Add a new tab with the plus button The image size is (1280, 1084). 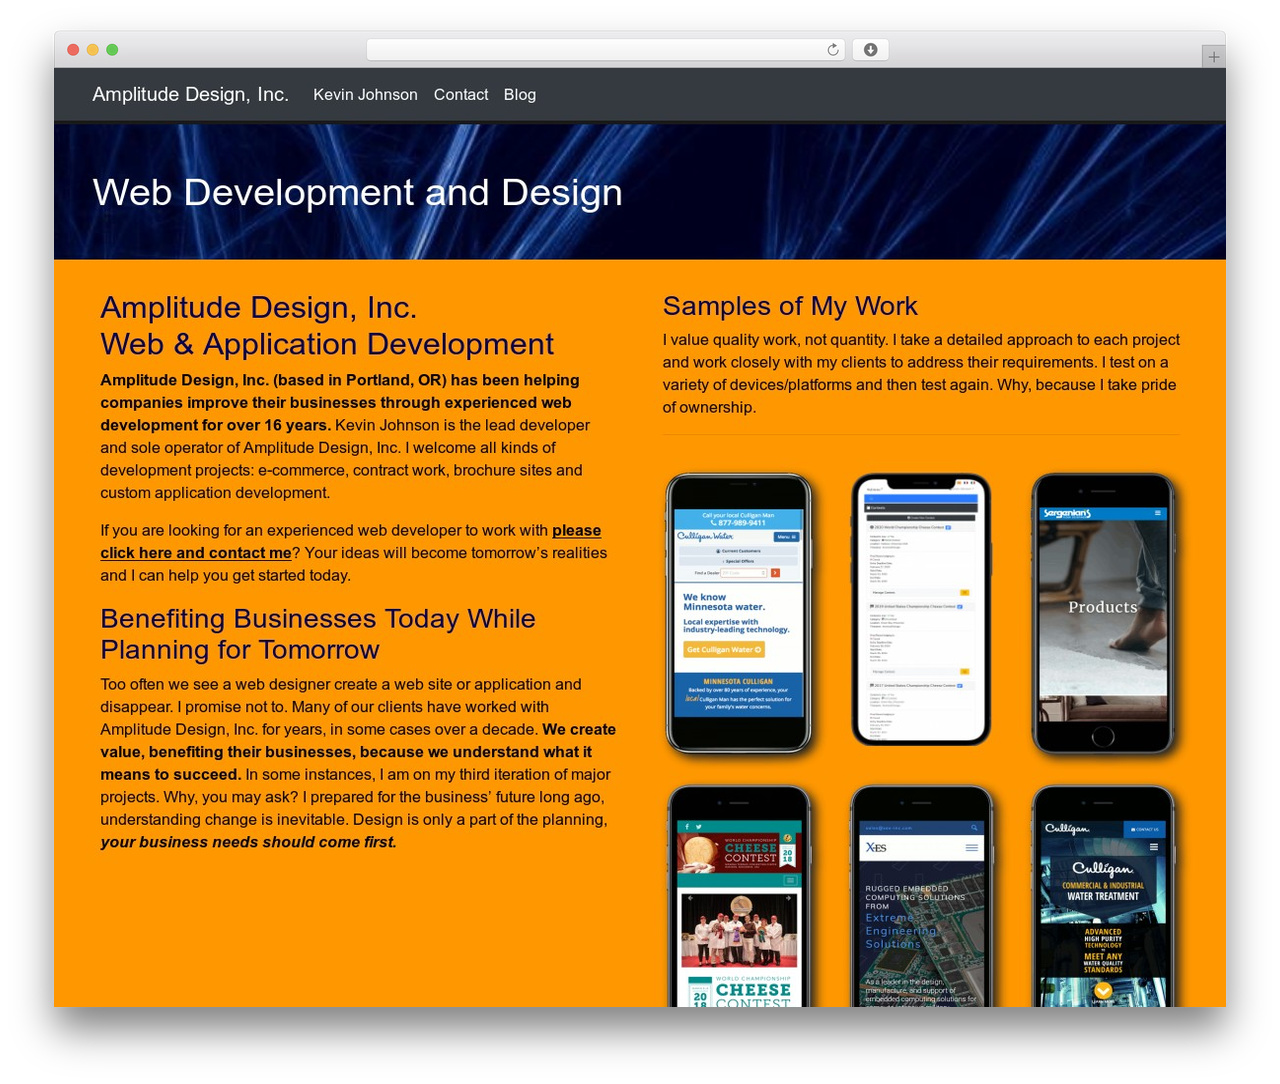[x=1213, y=57]
